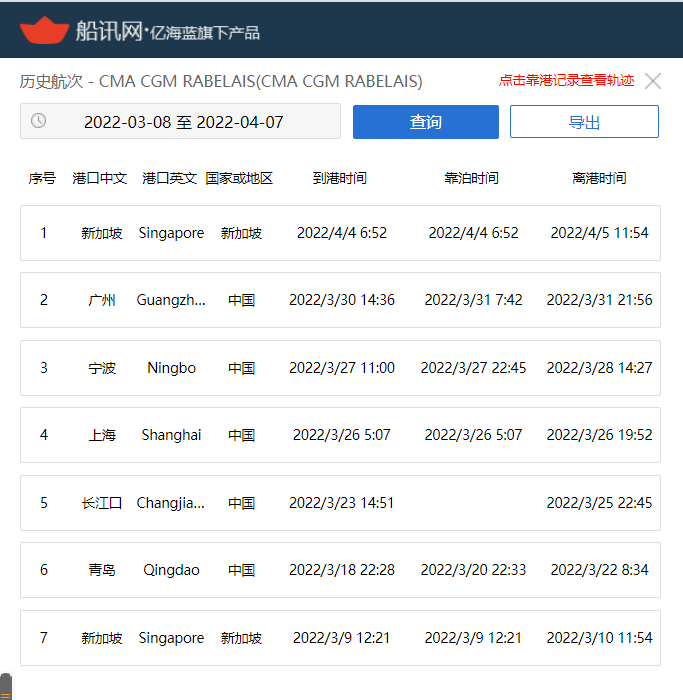Select row 7 Singapore port name

point(171,638)
